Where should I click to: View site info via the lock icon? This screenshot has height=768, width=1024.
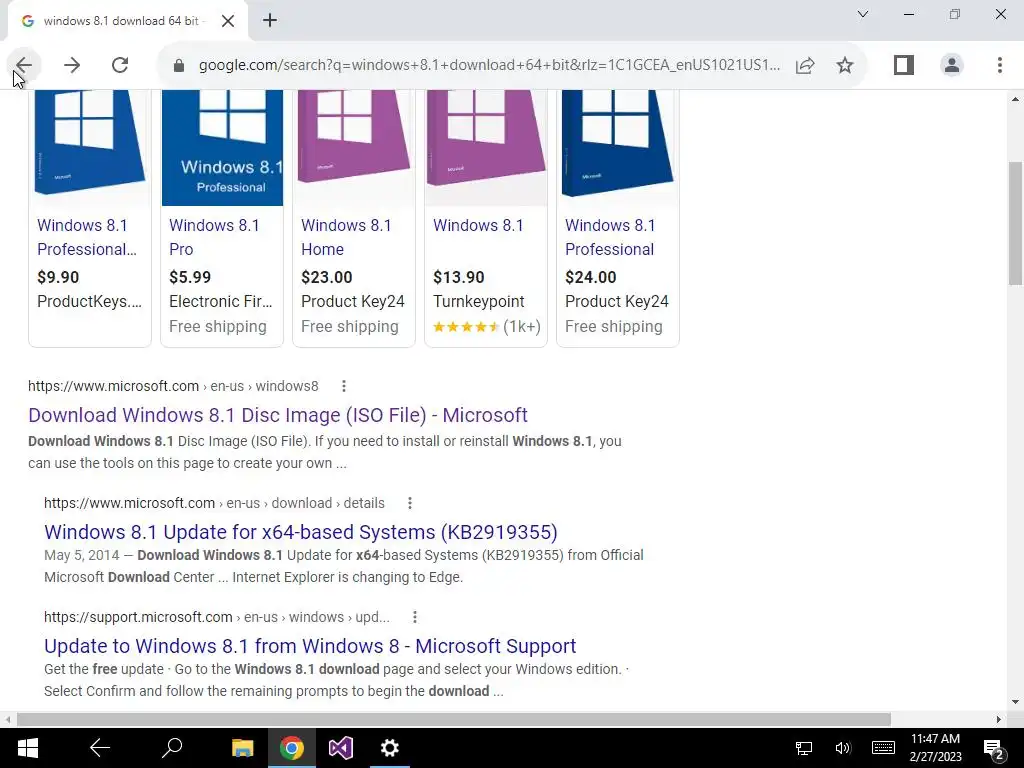178,65
